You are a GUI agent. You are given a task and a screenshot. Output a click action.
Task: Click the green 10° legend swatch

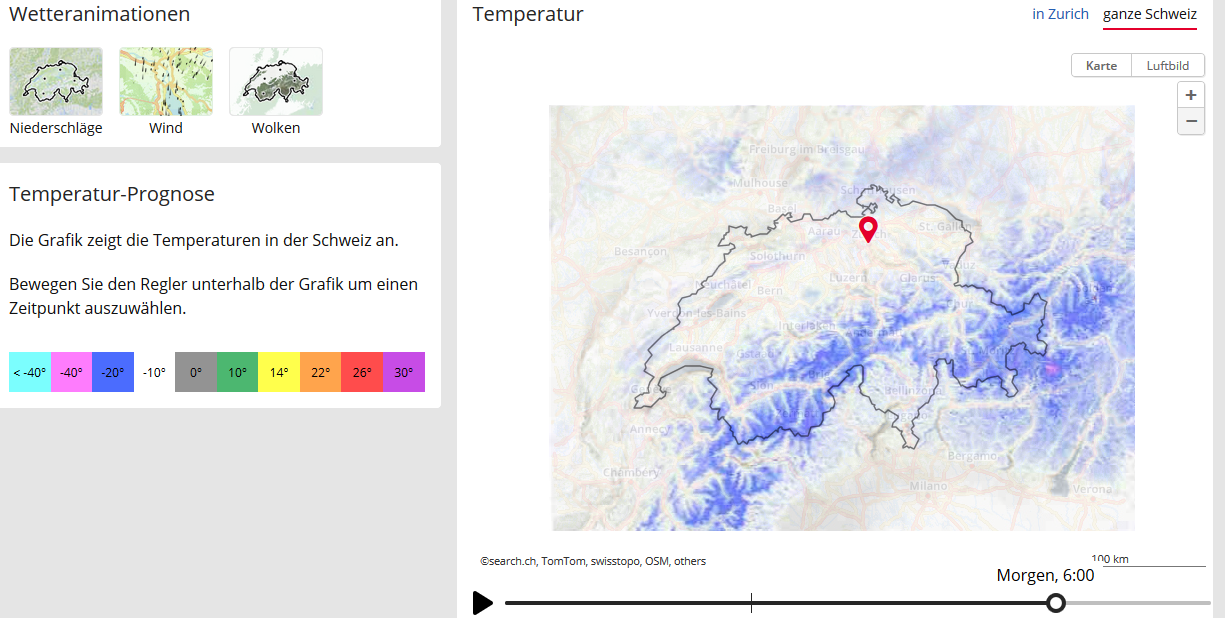[237, 372]
